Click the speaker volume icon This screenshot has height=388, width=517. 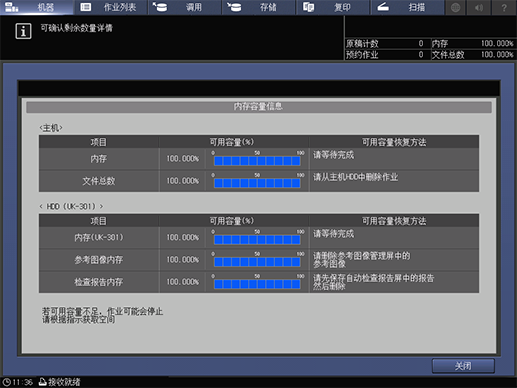(x=479, y=7)
